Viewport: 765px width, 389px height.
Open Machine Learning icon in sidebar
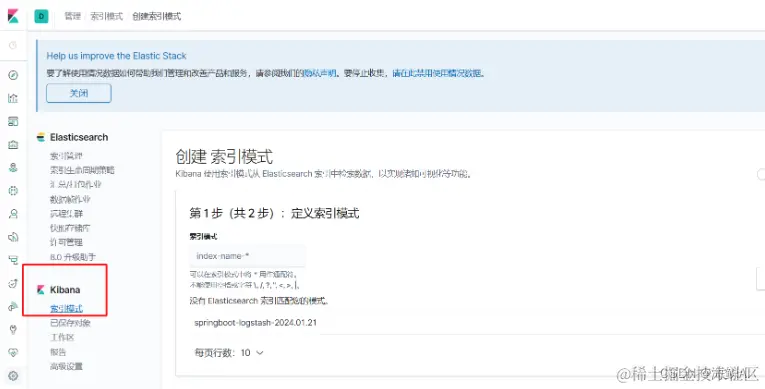tap(13, 191)
